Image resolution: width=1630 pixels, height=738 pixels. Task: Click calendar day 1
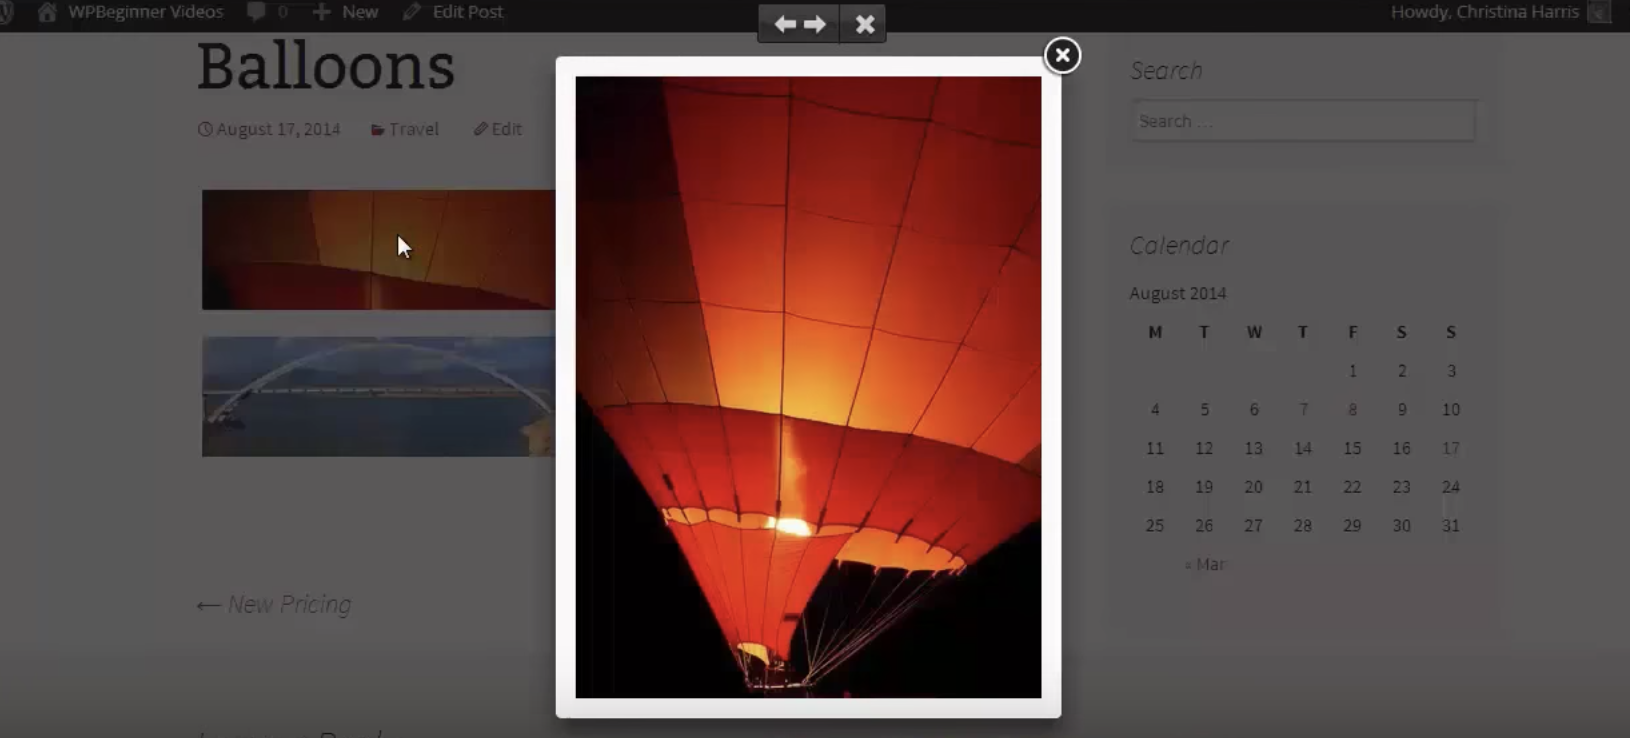1352,371
